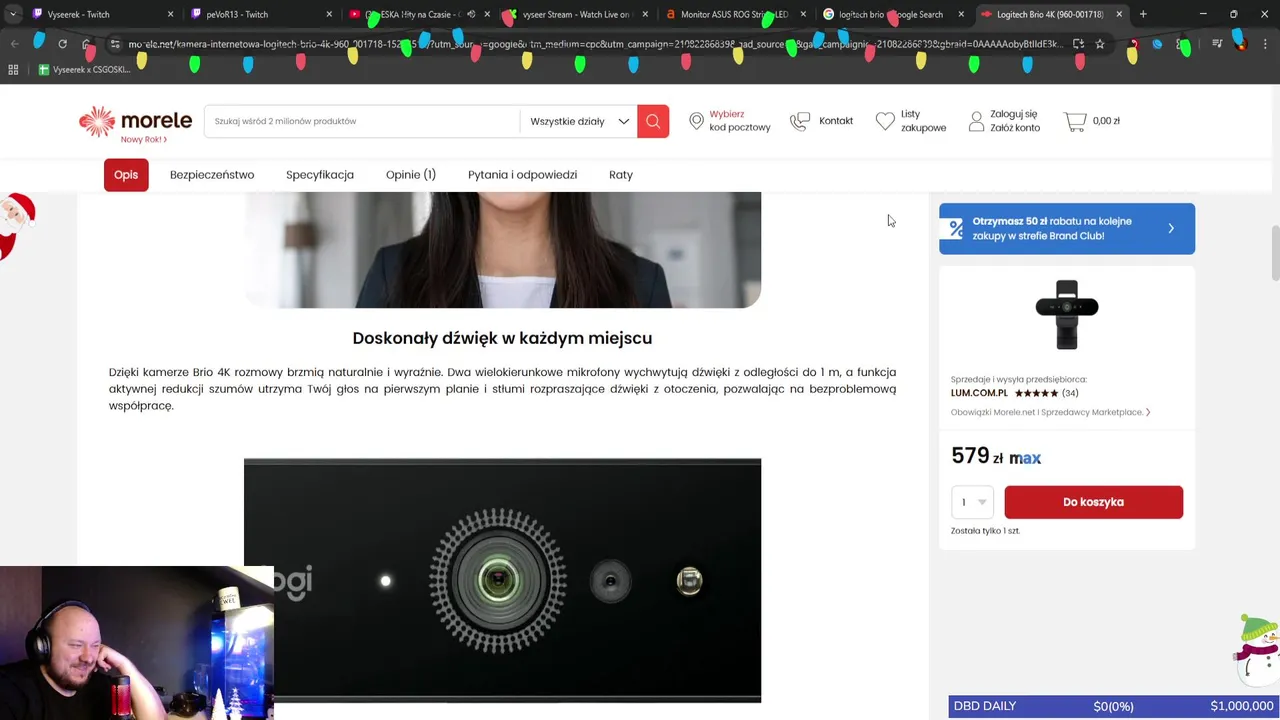Go to the Bezpieczeństwo section
The height and width of the screenshot is (720, 1280).
[212, 175]
